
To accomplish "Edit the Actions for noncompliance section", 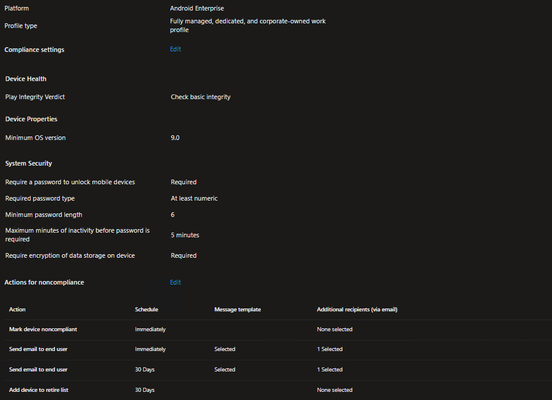I will [x=175, y=282].
